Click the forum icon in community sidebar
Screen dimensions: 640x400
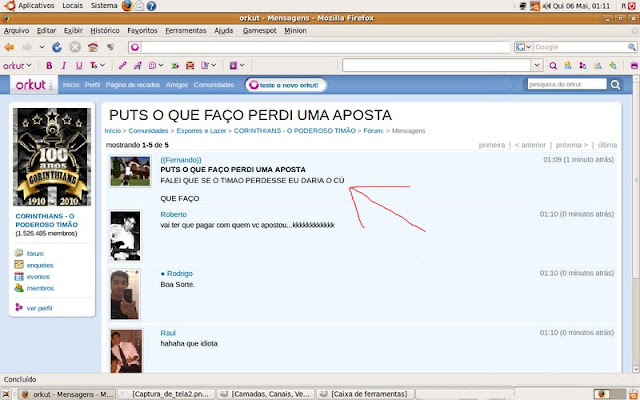pyautogui.click(x=19, y=253)
